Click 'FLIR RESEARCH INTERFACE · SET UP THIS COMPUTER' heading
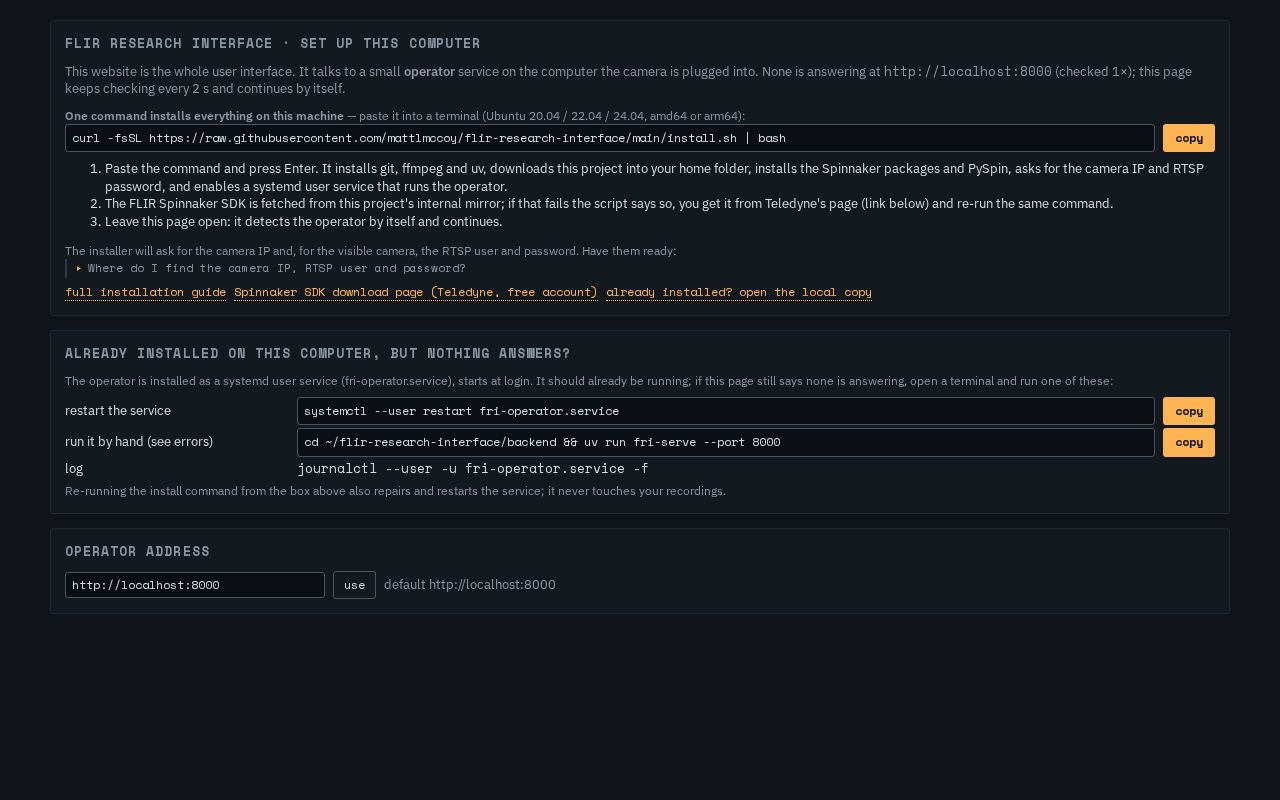 tap(273, 43)
